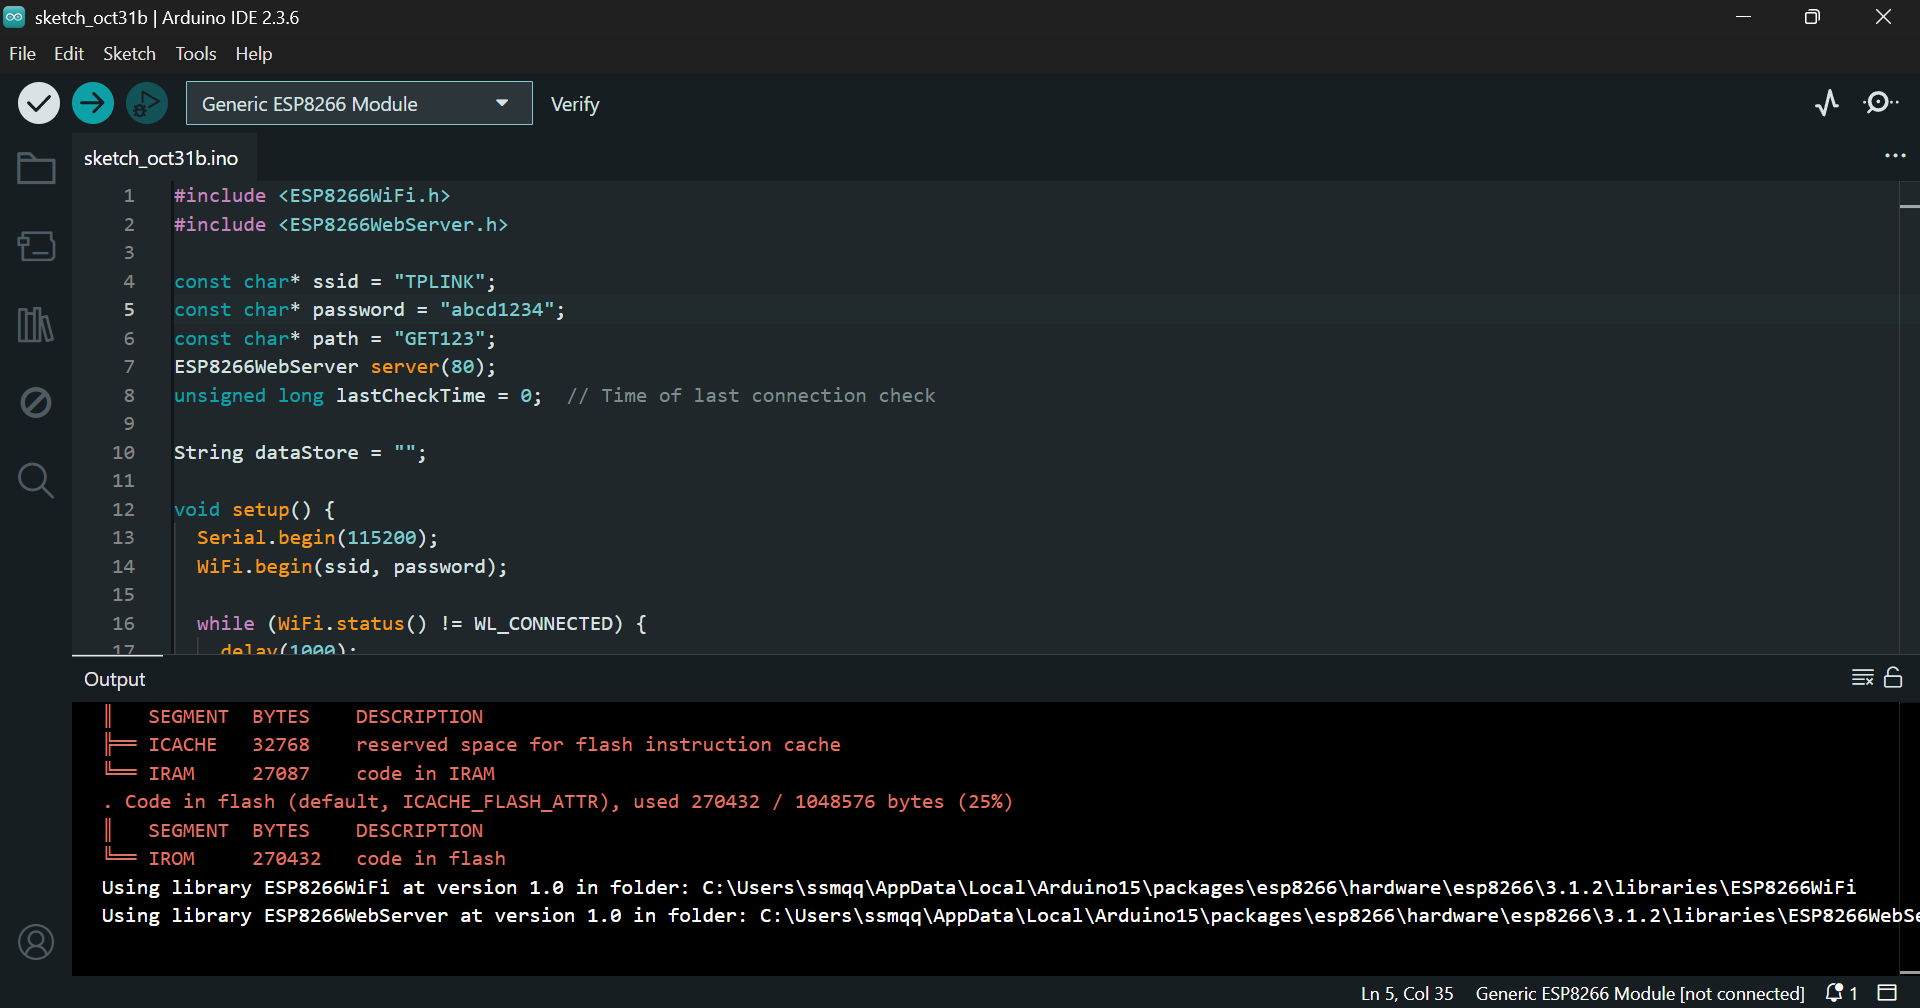Open the Serial Monitor
Image resolution: width=1920 pixels, height=1008 pixels.
pyautogui.click(x=1880, y=103)
